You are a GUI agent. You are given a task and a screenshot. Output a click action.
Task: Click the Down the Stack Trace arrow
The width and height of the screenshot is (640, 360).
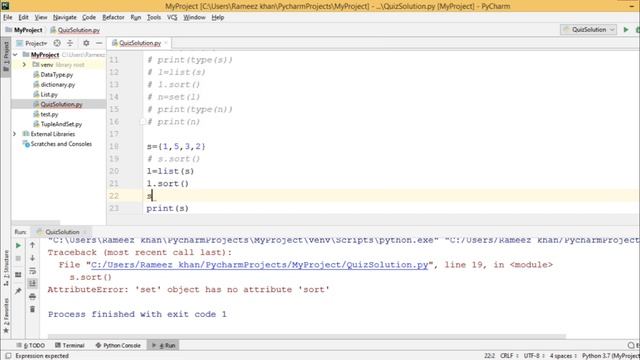(33, 258)
